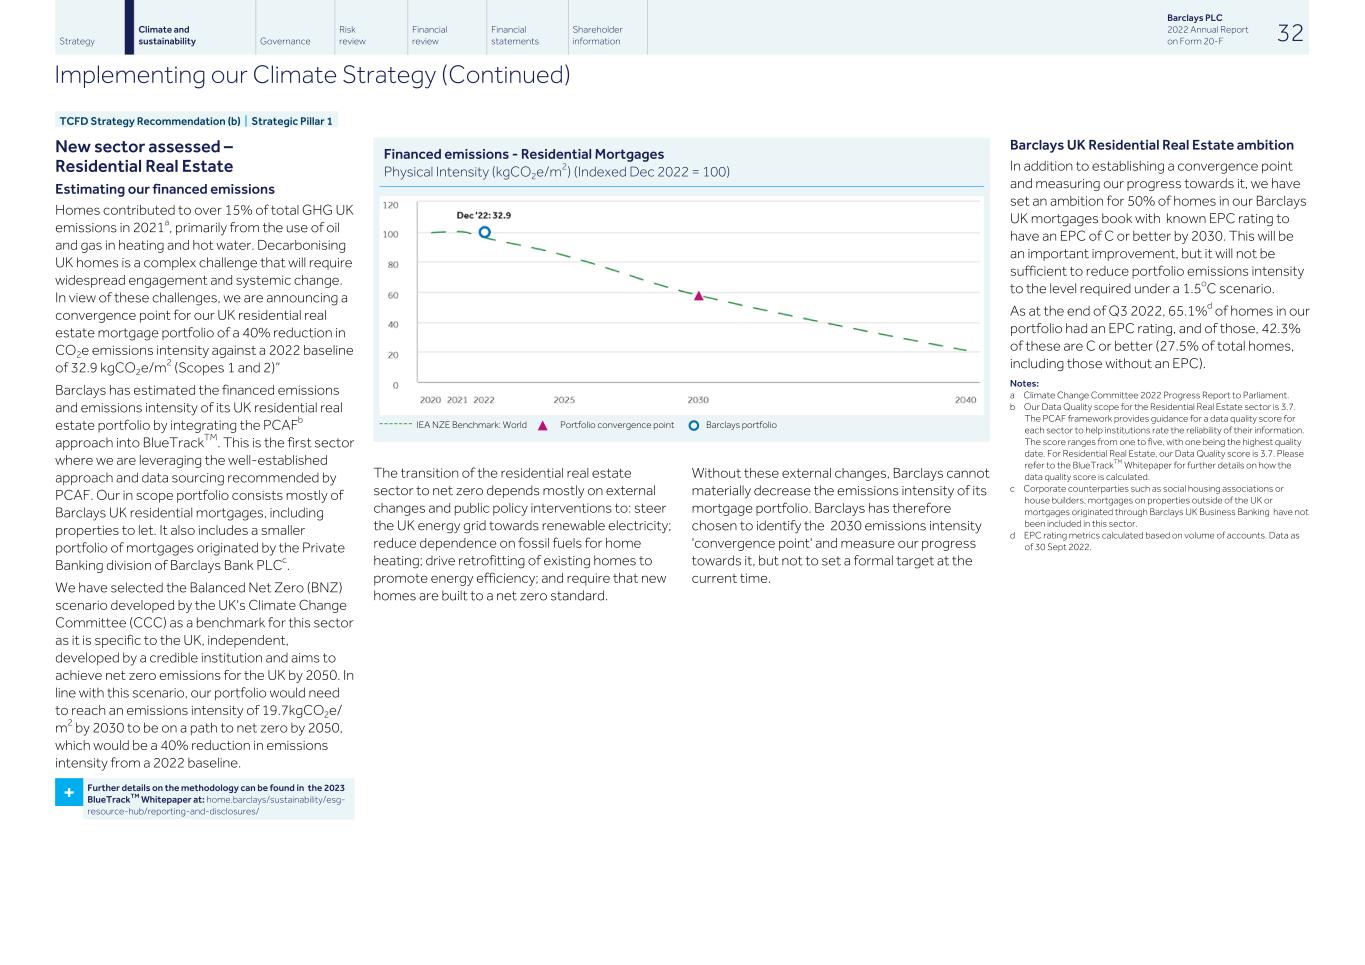Click the Barclays UK Residential Real Estate ambition heading
1365x965 pixels.
1151,145
